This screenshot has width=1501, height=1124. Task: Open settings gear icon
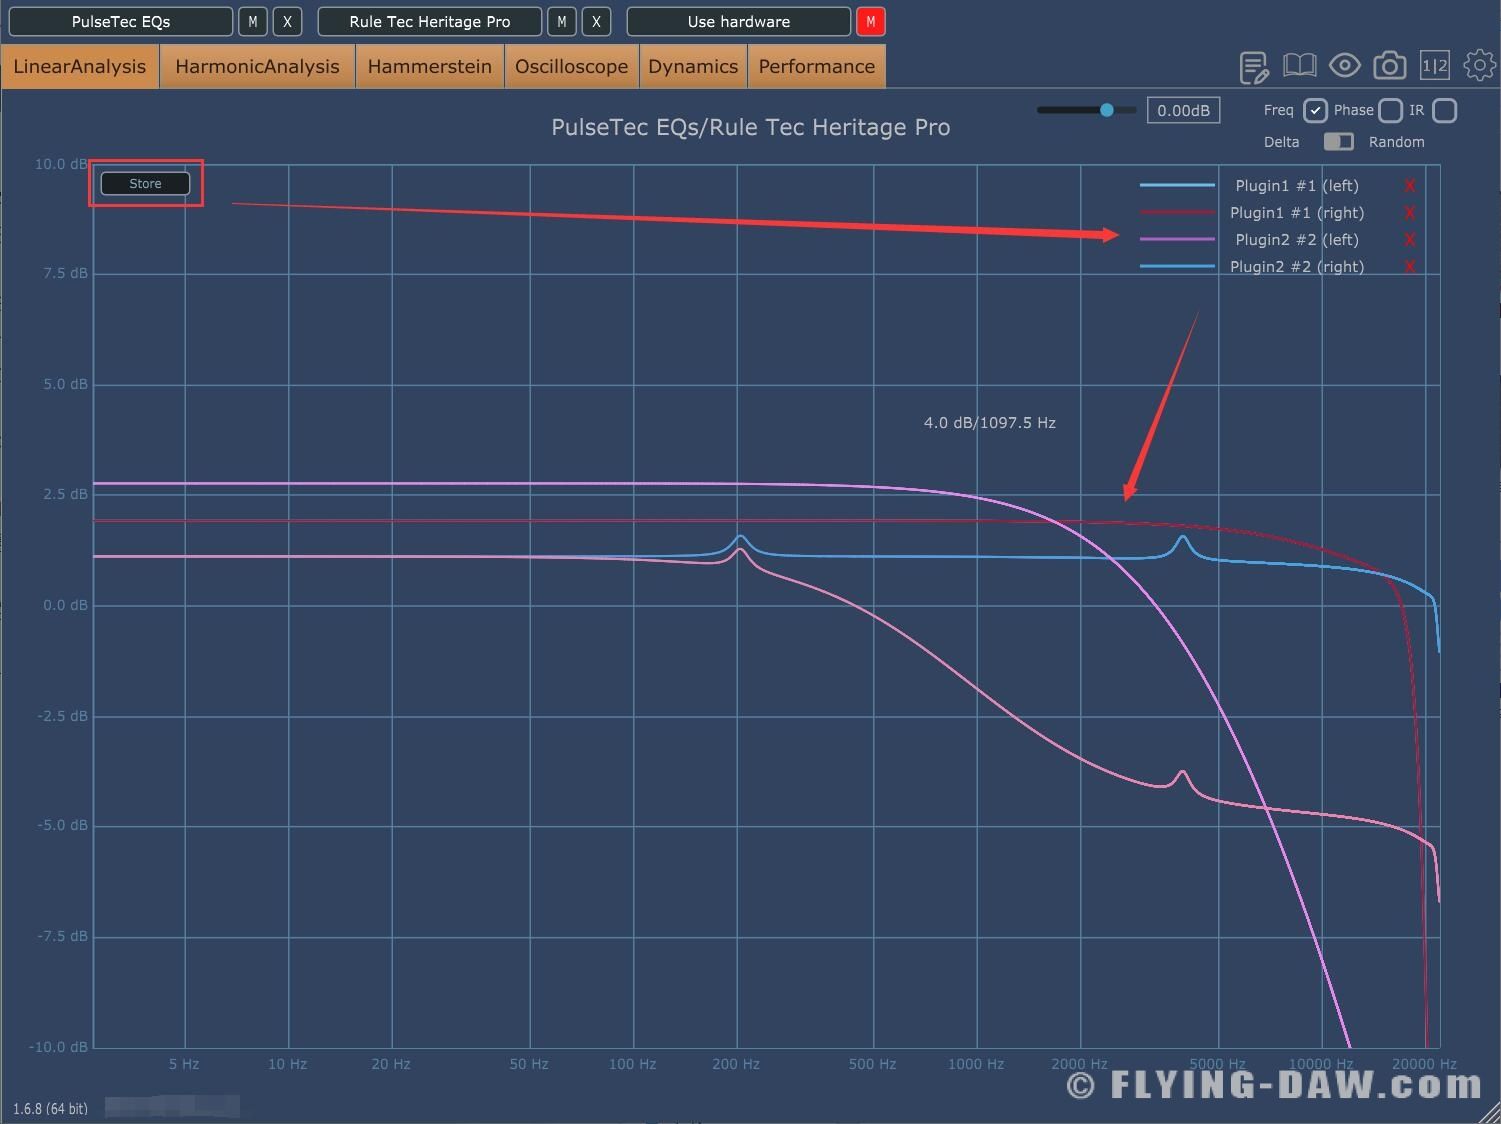coord(1479,66)
